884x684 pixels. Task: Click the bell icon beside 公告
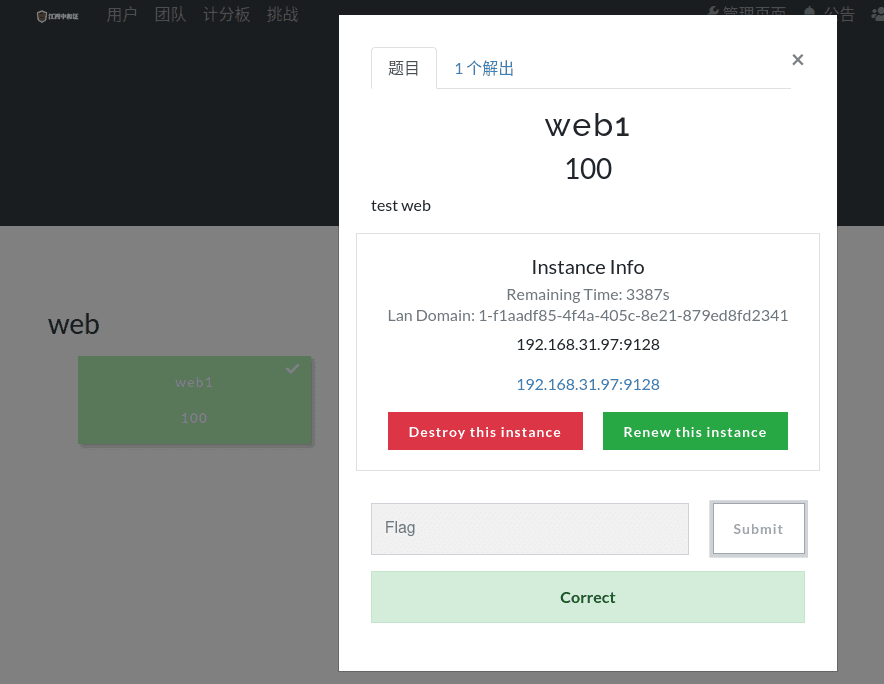[x=809, y=13]
